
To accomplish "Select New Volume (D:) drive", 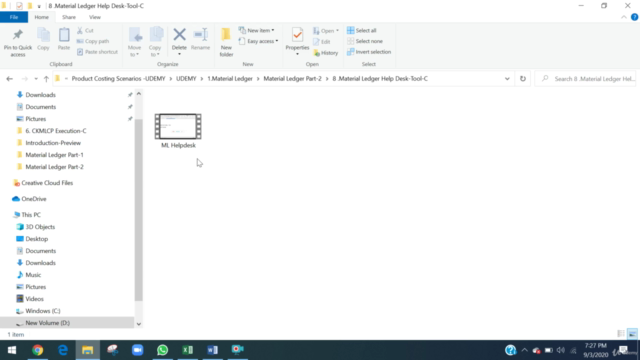I will pos(67,323).
